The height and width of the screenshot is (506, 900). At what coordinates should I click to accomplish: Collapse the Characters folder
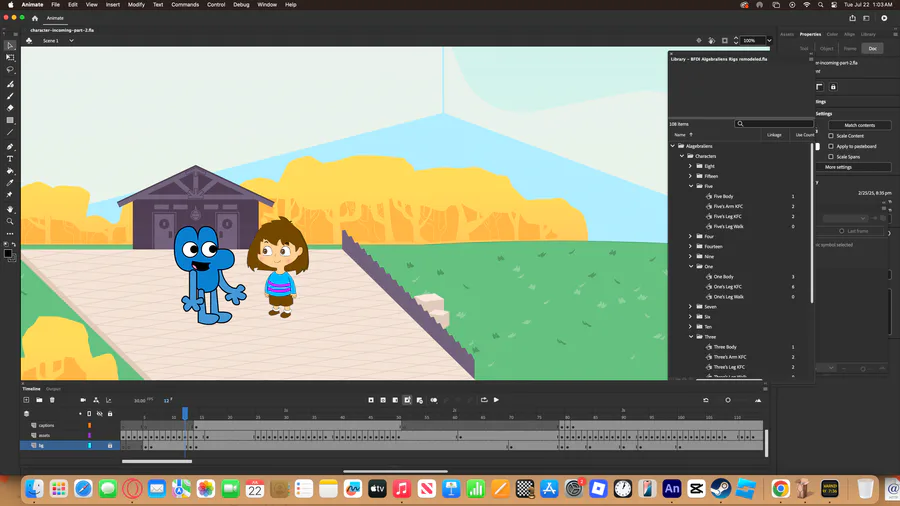(x=682, y=156)
